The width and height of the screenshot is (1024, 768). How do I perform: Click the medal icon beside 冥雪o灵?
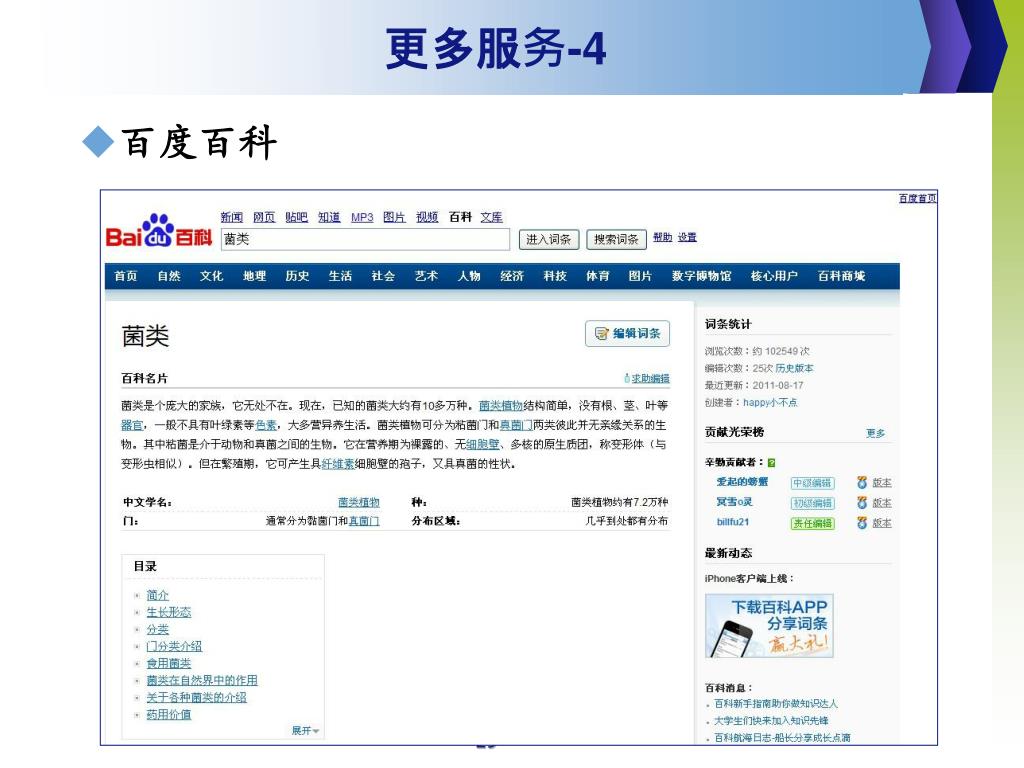tap(862, 503)
